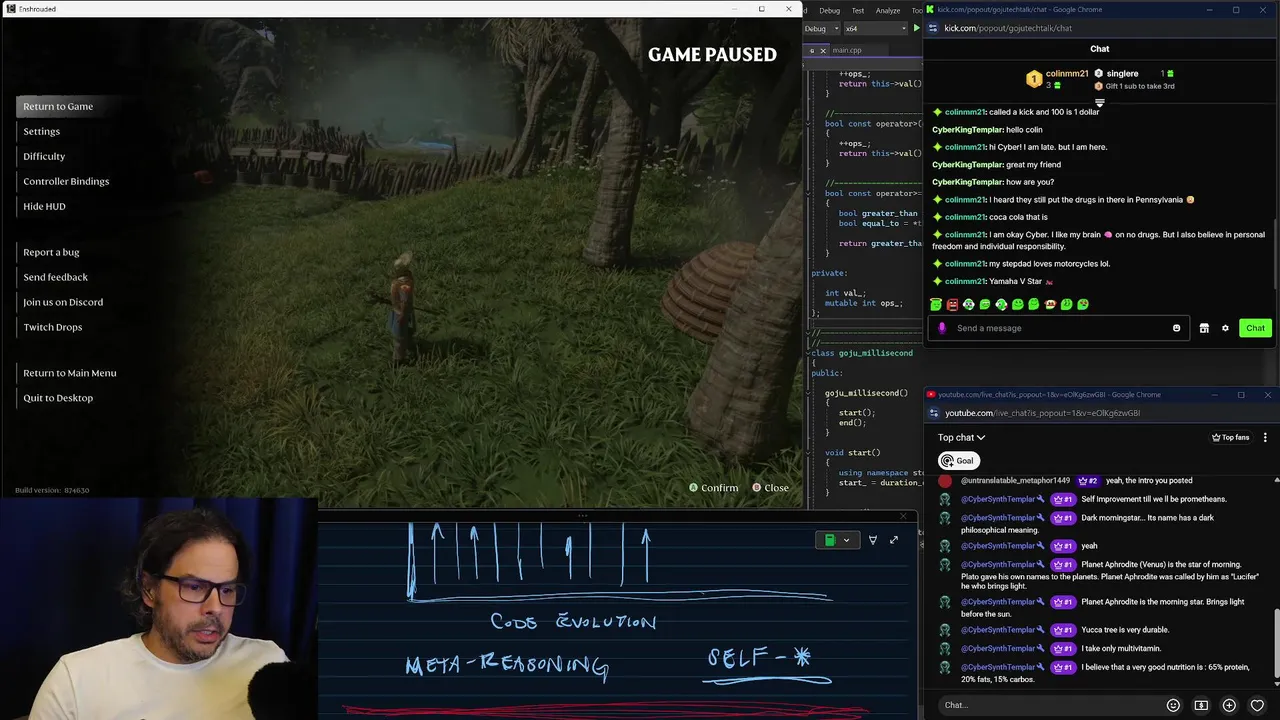Open Settings in the pause menu
Viewport: 1280px width, 720px height.
(x=41, y=131)
